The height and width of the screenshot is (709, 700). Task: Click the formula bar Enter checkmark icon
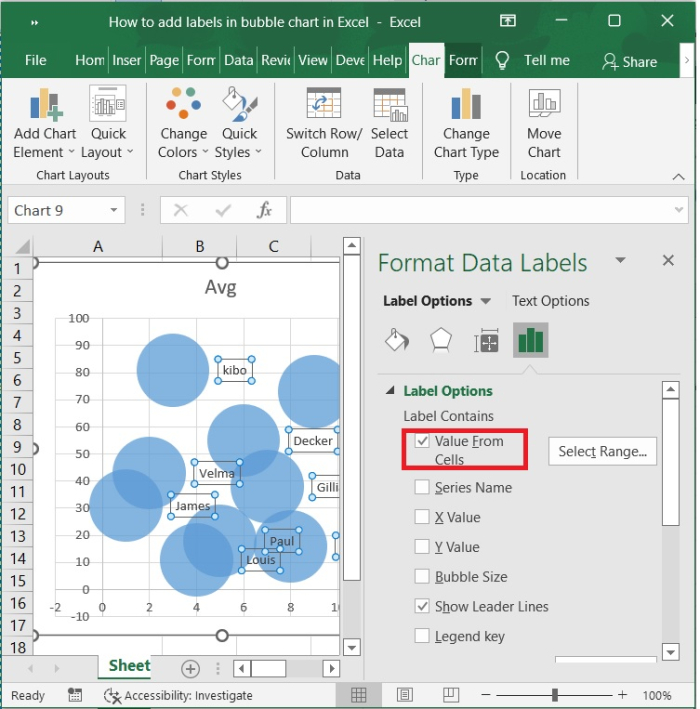[223, 210]
